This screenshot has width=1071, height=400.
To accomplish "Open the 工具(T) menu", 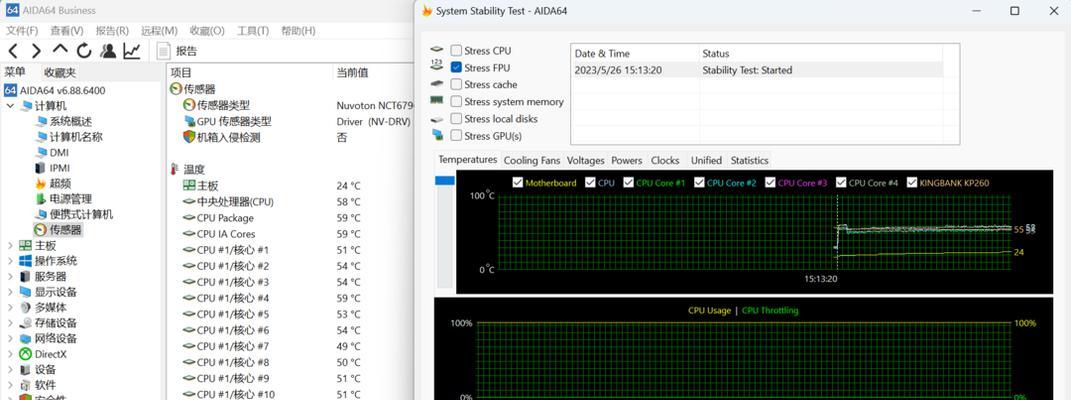I will coord(253,31).
